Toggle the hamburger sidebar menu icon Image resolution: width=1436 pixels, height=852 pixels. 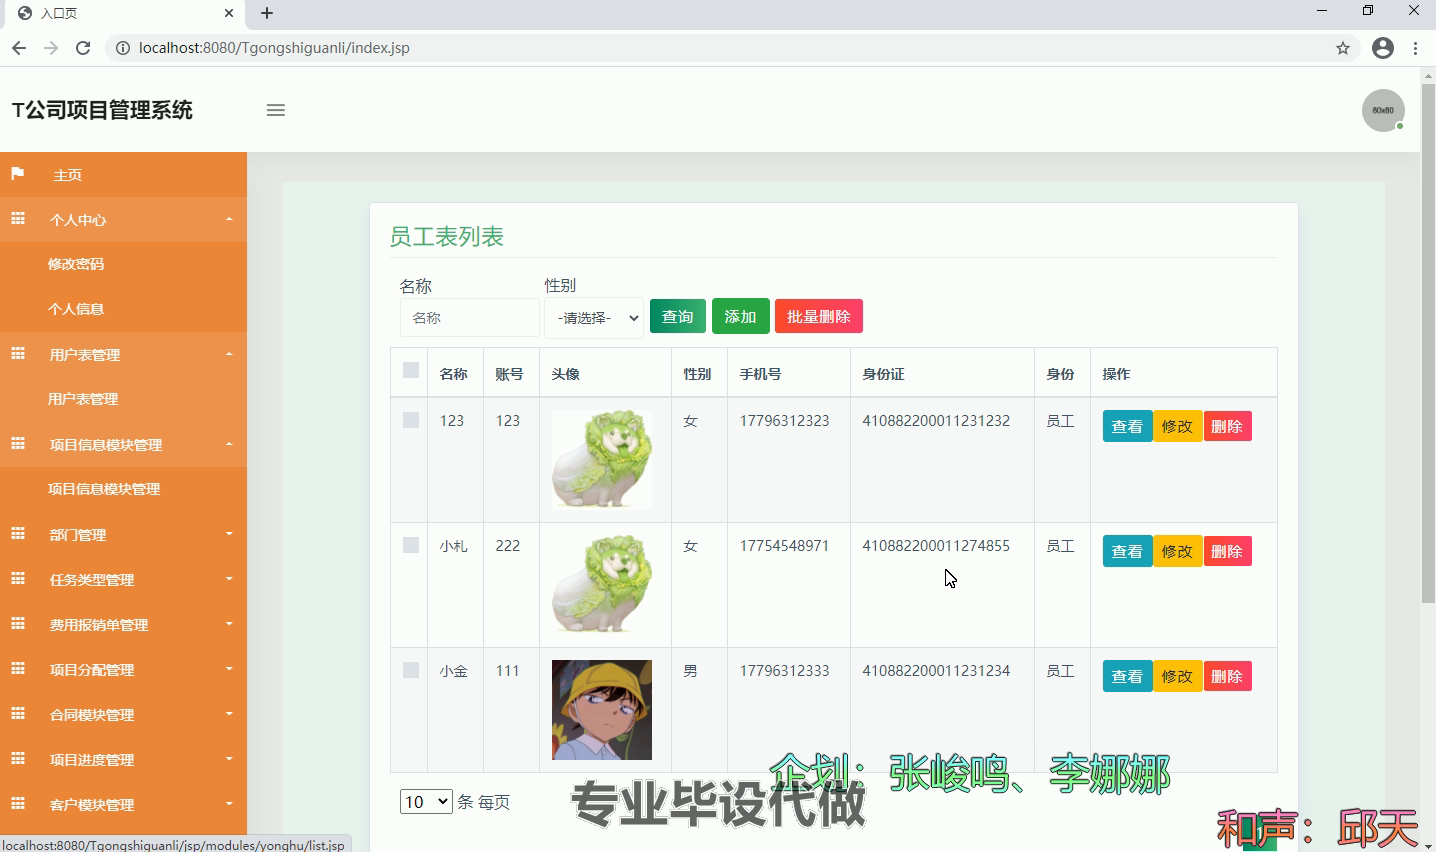(x=276, y=110)
